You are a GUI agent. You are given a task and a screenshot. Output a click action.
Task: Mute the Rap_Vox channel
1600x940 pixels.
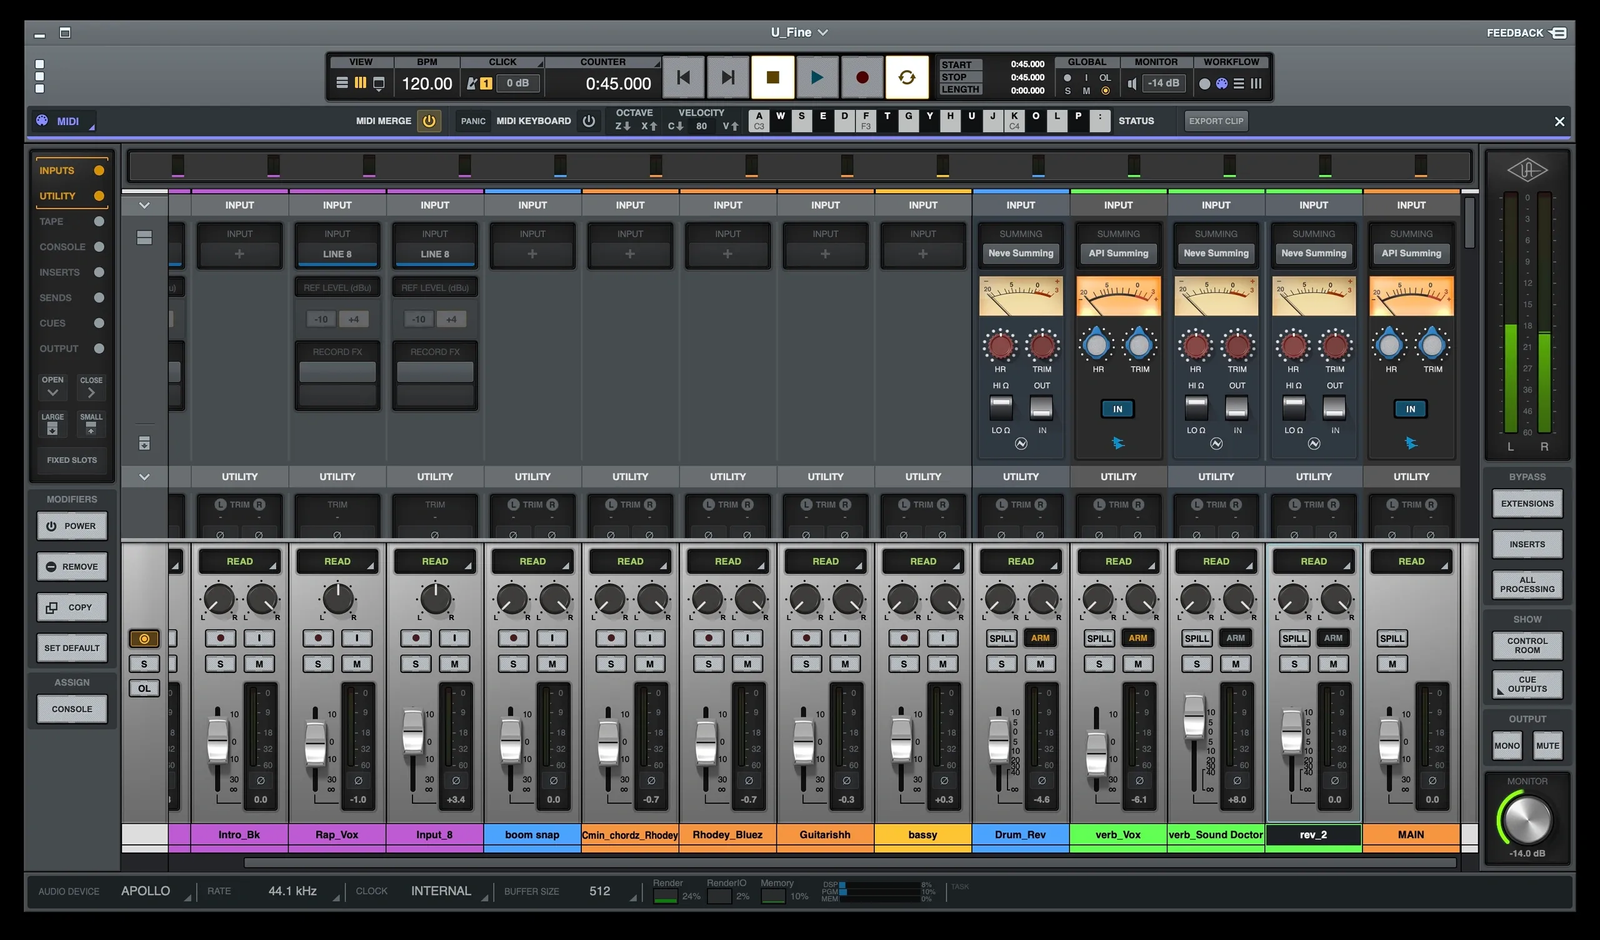click(357, 664)
